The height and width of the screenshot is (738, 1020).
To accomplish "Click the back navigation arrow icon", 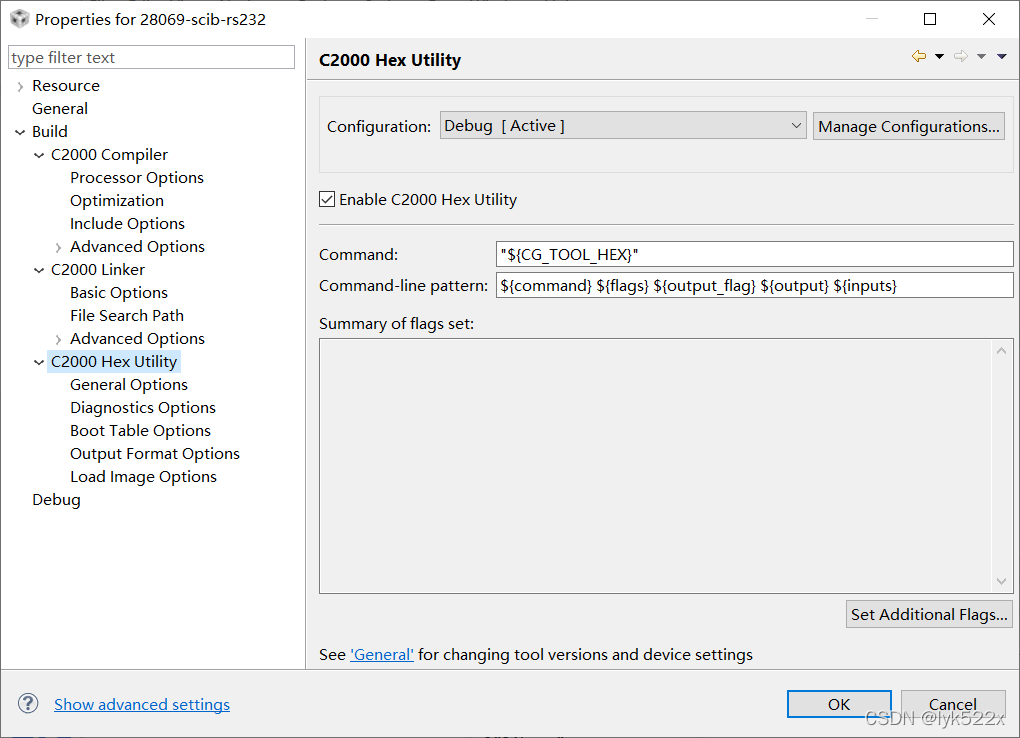I will (x=918, y=56).
